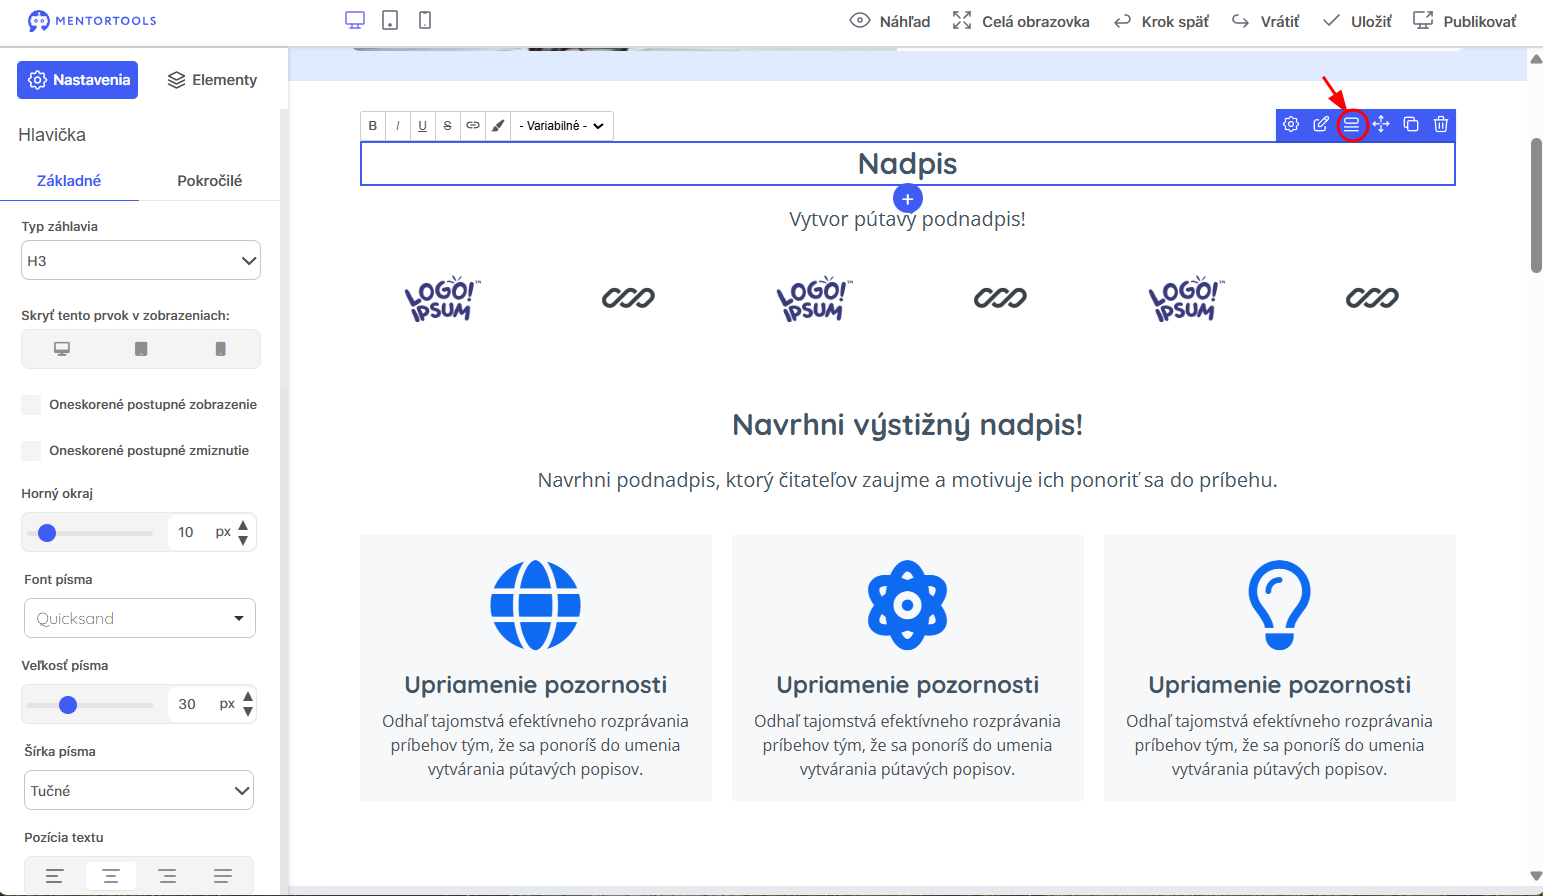Select the move element arrows icon
This screenshot has height=896, width=1543.
[x=1381, y=124]
